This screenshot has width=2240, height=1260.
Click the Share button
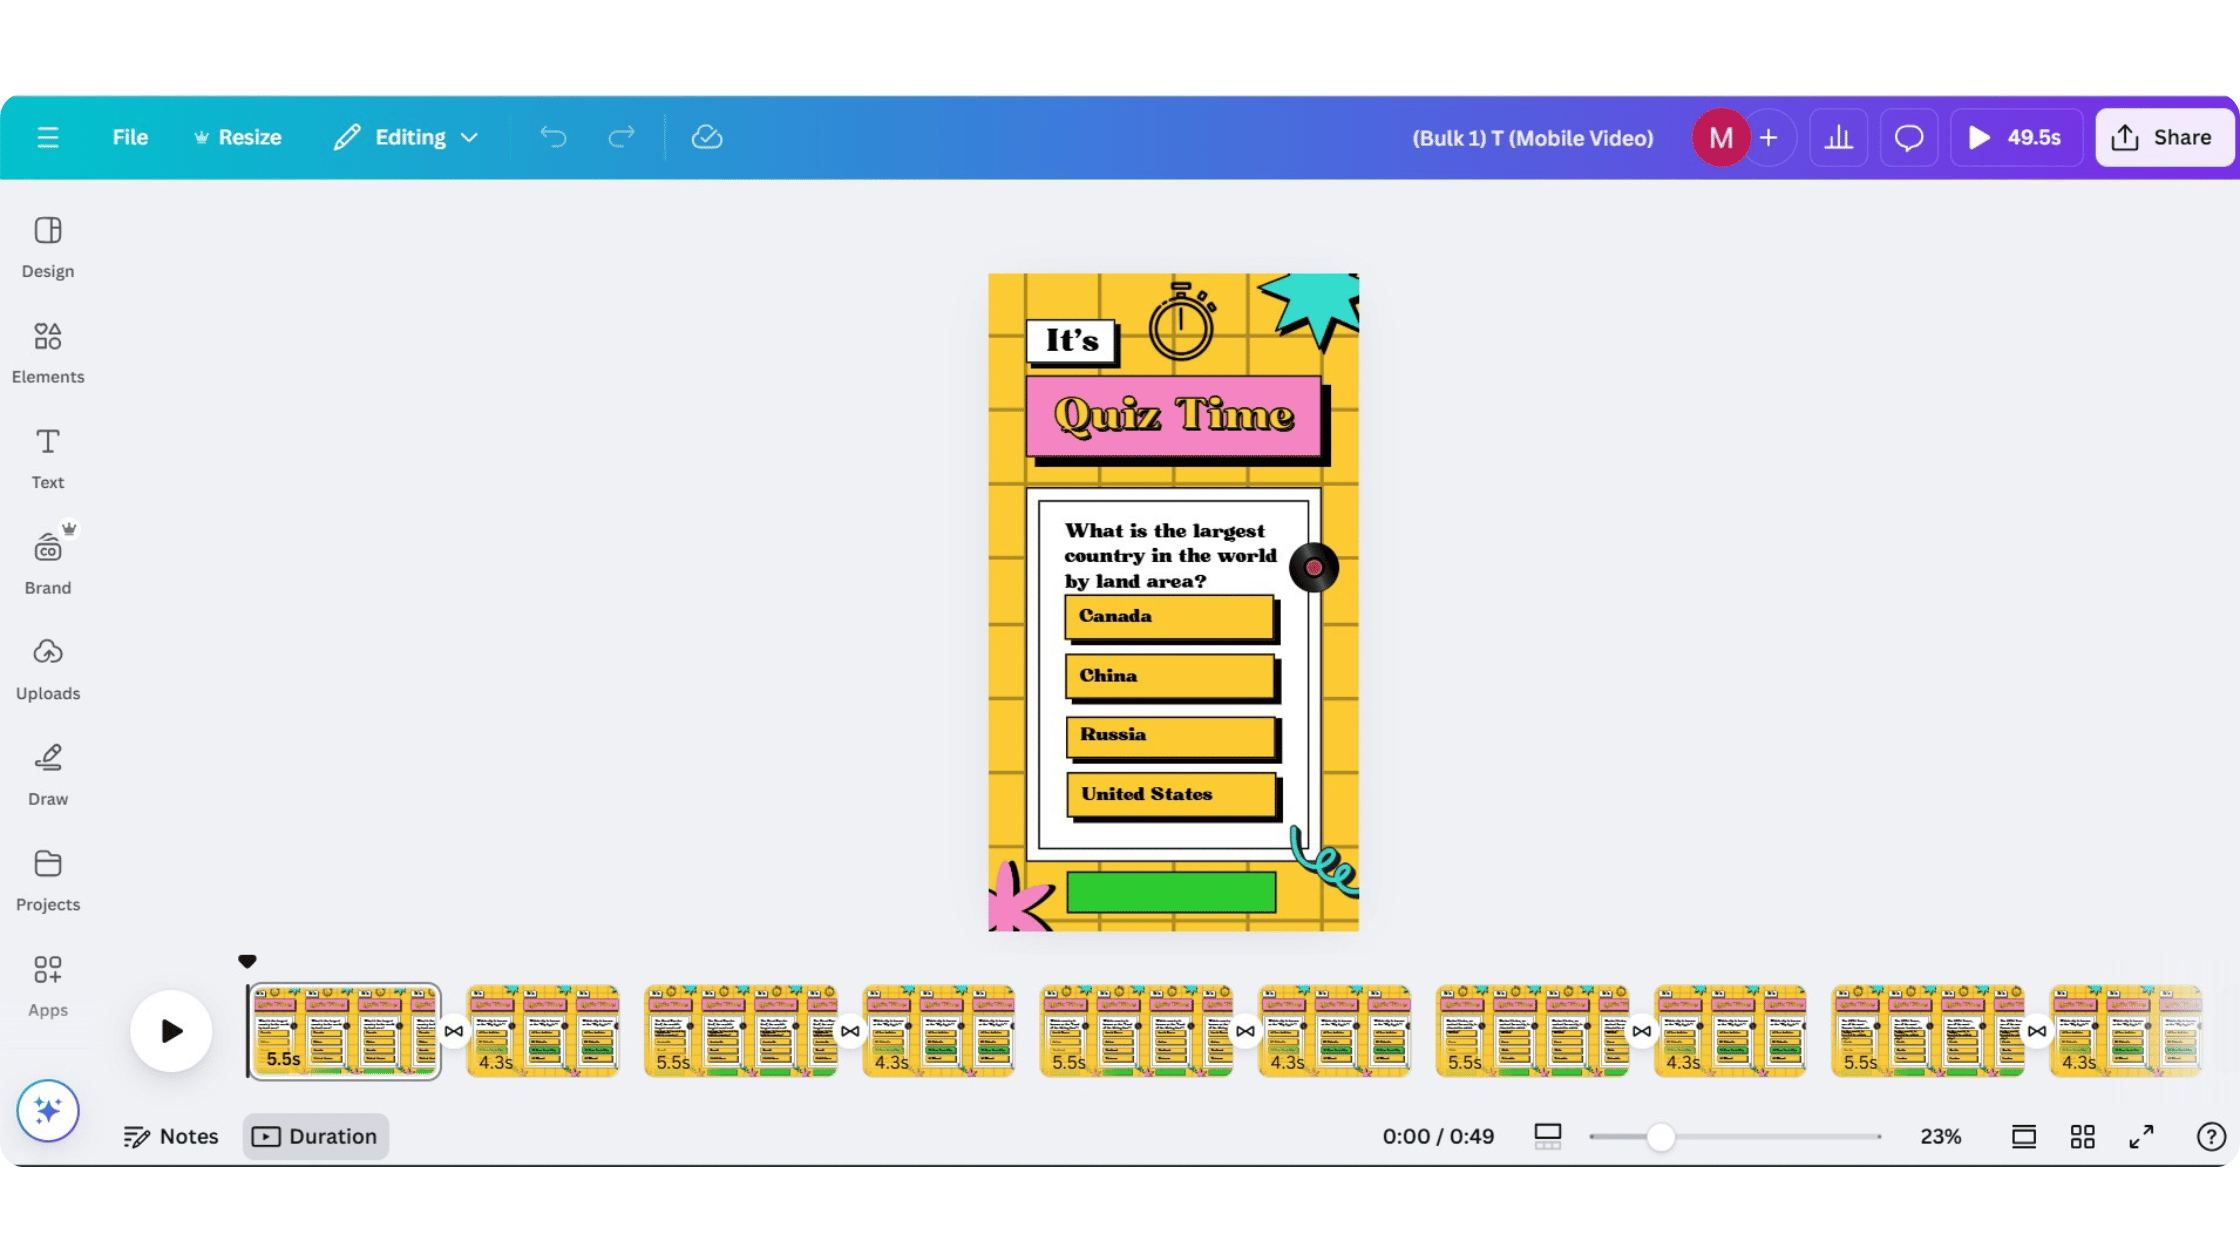(x=2164, y=137)
